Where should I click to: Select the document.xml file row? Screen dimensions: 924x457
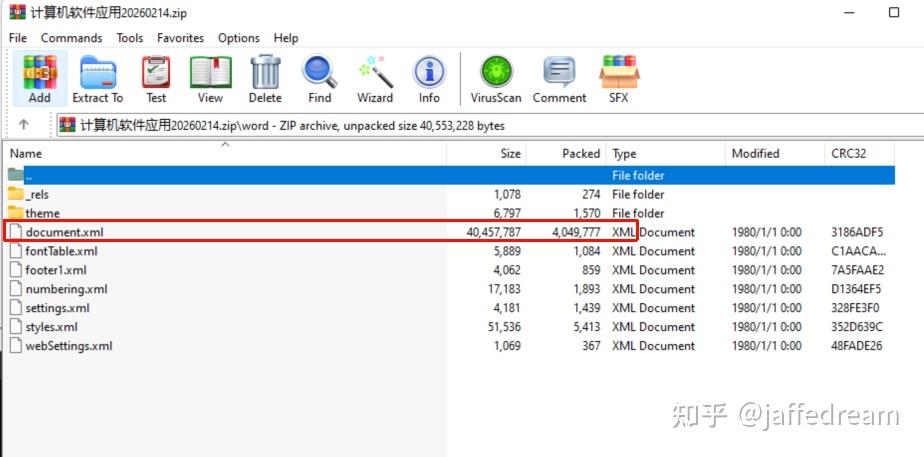[x=451, y=232]
